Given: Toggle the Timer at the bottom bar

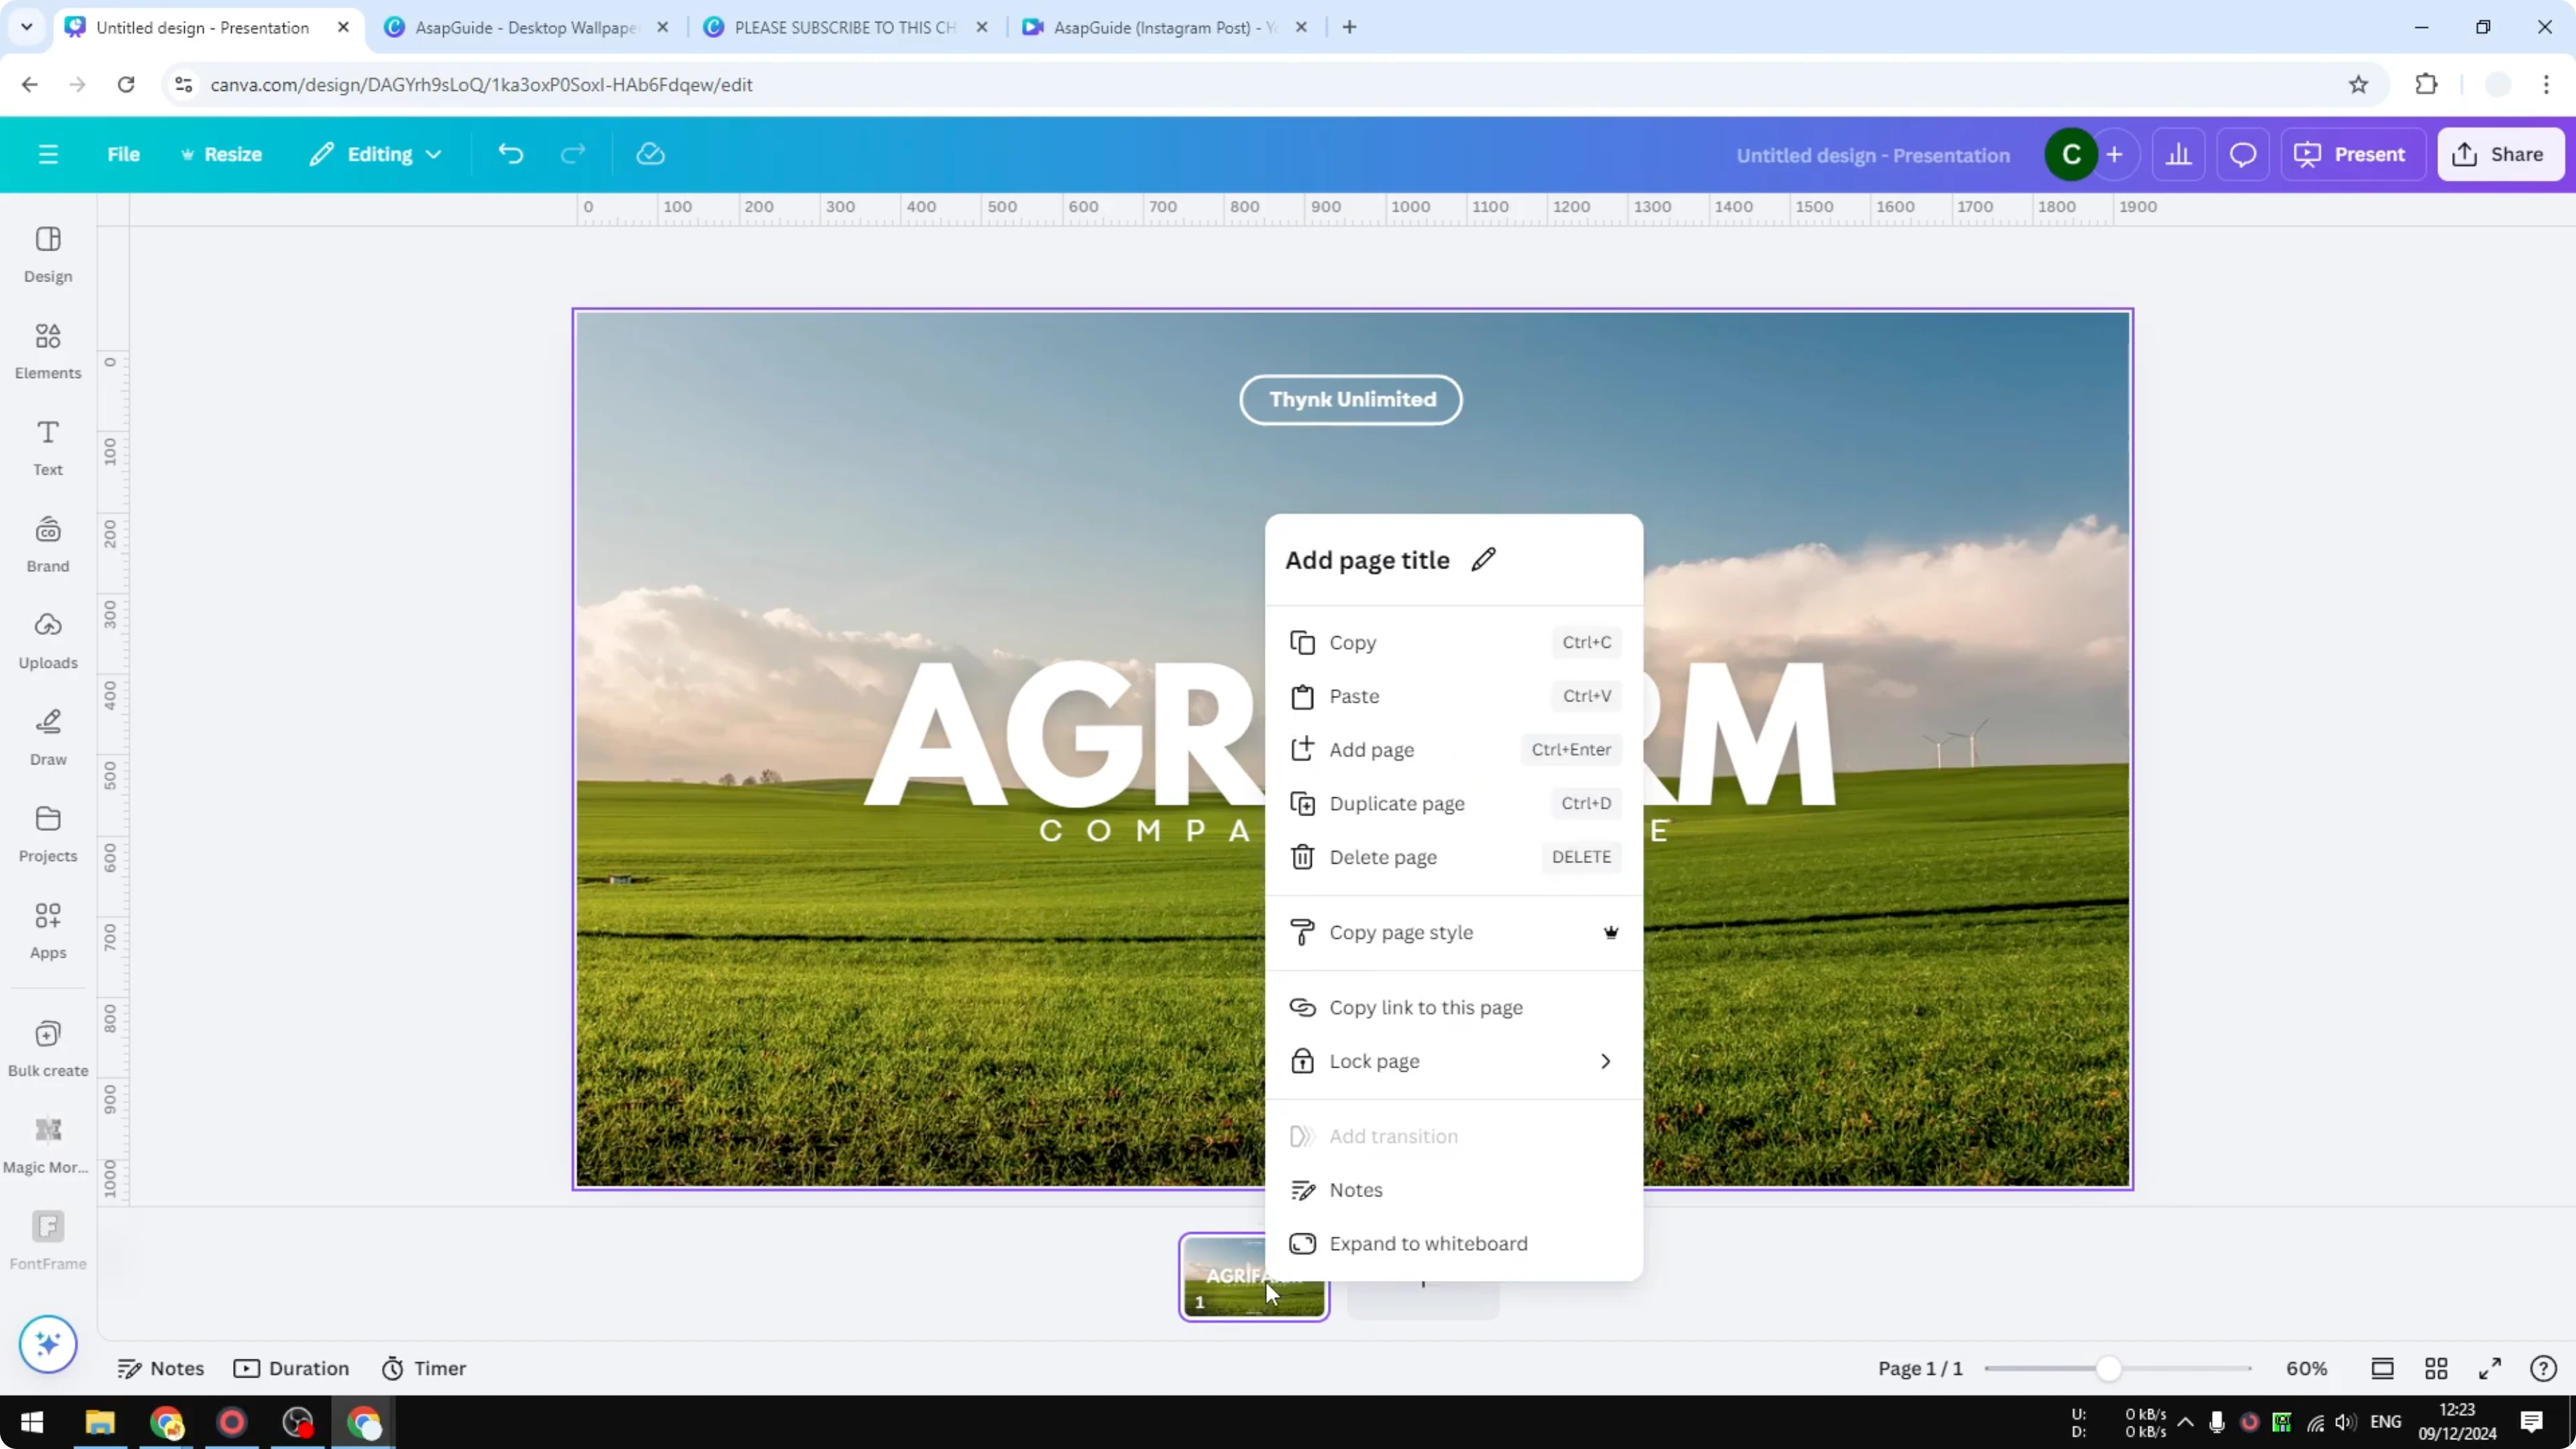Looking at the screenshot, I should [424, 1368].
